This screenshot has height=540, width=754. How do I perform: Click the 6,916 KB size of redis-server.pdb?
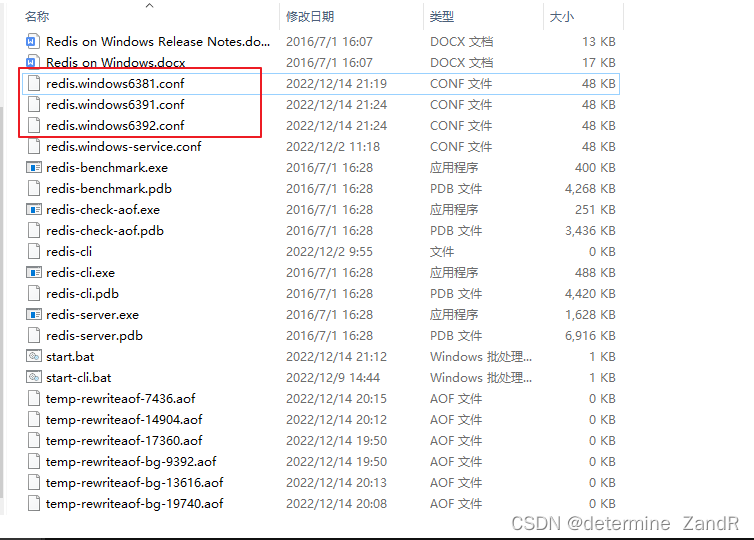coord(590,336)
